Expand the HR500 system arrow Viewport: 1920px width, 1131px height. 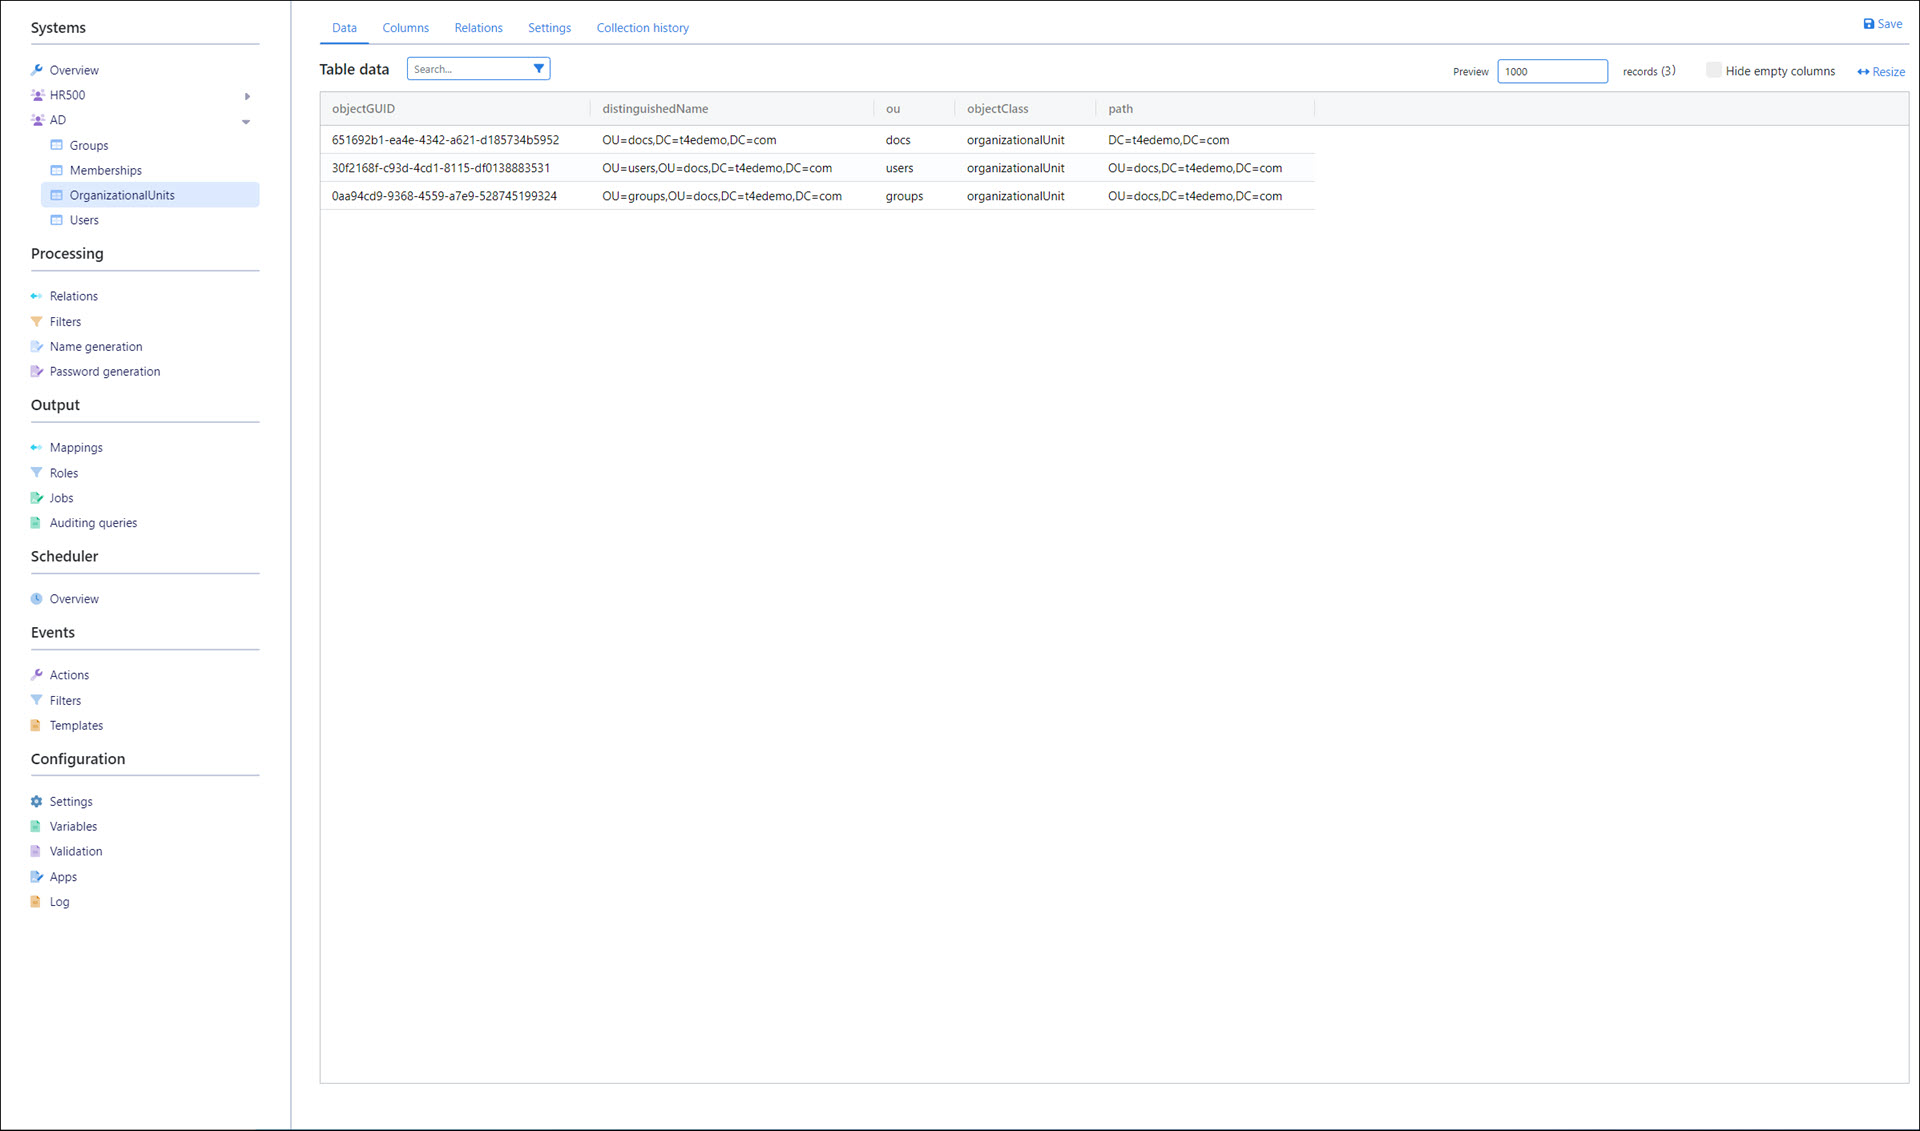tap(247, 96)
